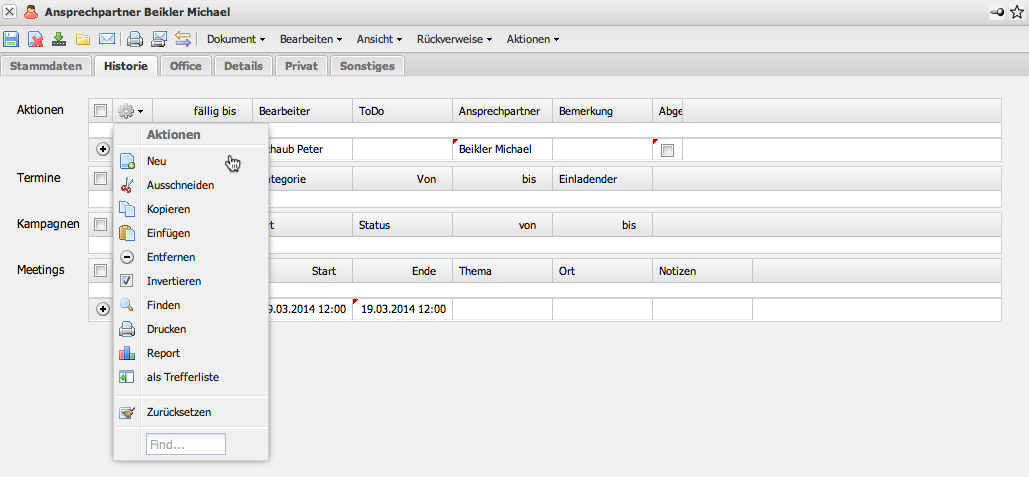Image resolution: width=1029 pixels, height=477 pixels.
Task: Click the Ort column header
Action: 602,271
